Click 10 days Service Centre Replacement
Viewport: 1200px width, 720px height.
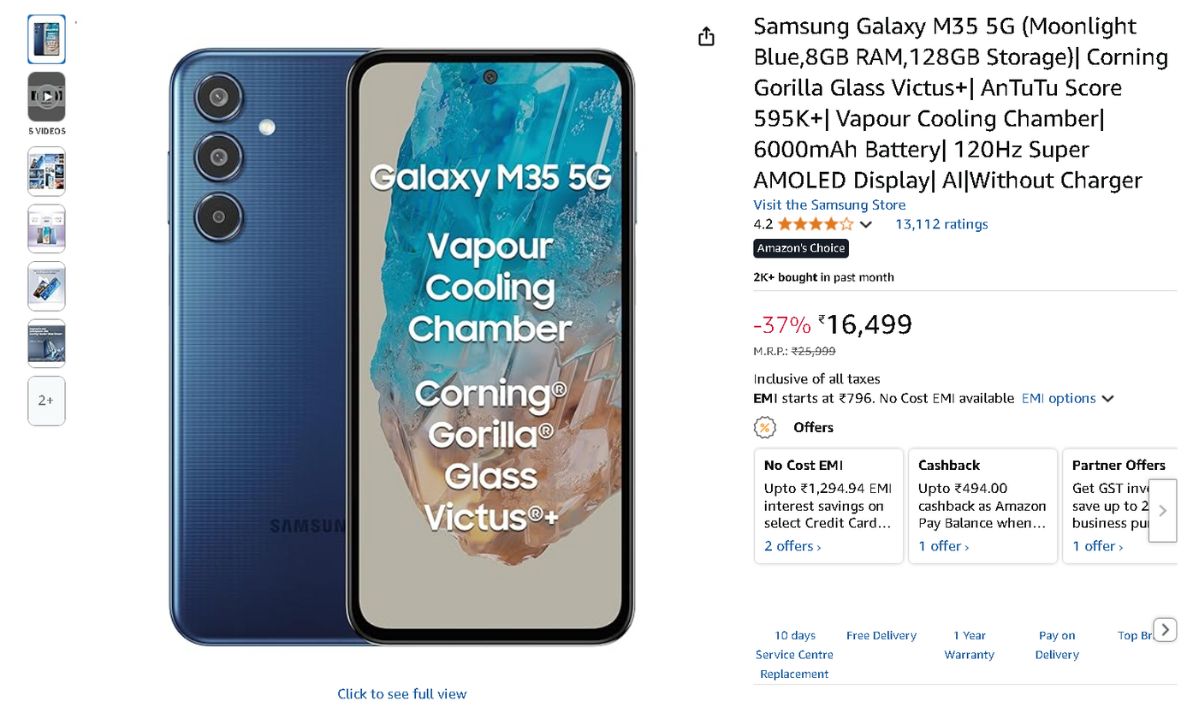click(x=794, y=654)
